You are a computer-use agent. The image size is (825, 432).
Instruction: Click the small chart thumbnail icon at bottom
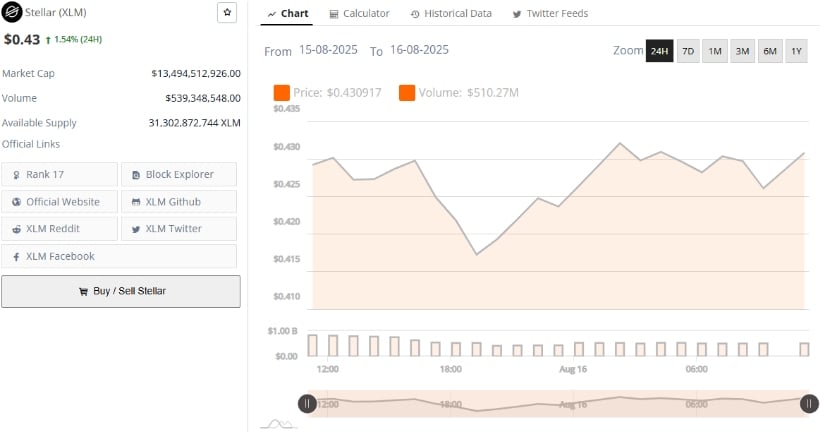279,424
